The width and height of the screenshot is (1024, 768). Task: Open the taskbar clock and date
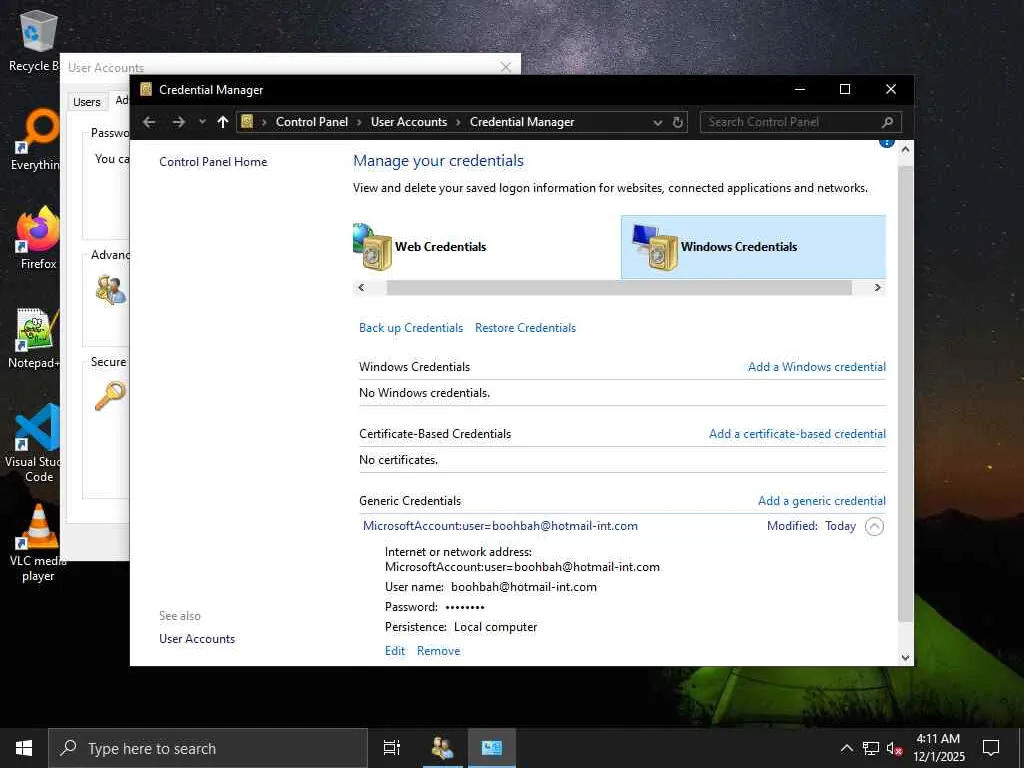(x=938, y=748)
